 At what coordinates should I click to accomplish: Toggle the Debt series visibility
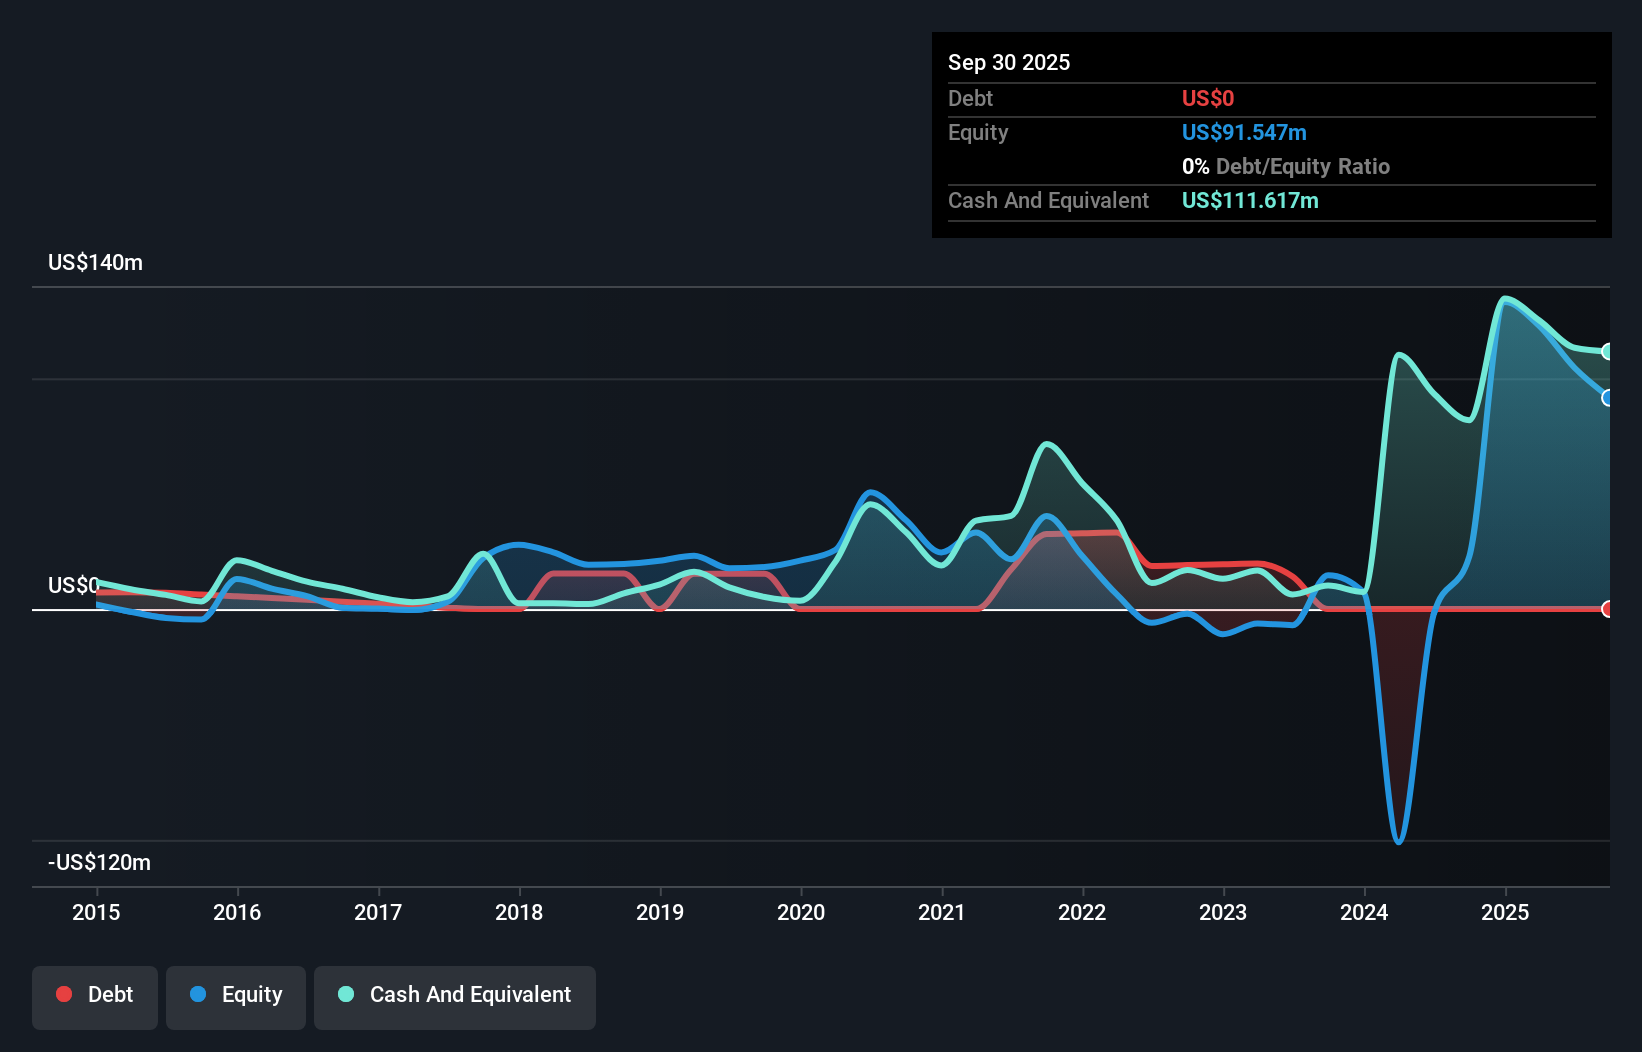94,995
